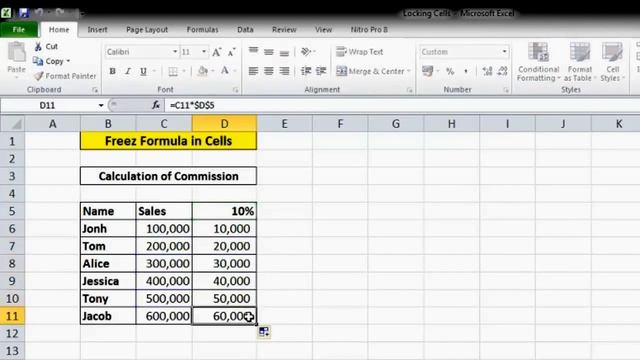640x360 pixels.
Task: Click the Increase Font Size icon
Action: tap(217, 52)
